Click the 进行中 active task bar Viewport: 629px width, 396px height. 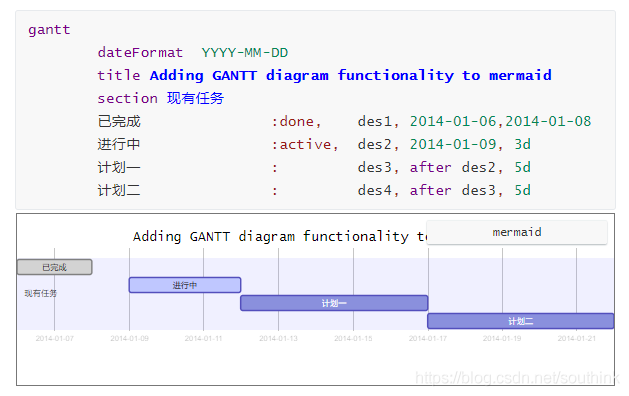[x=185, y=285]
